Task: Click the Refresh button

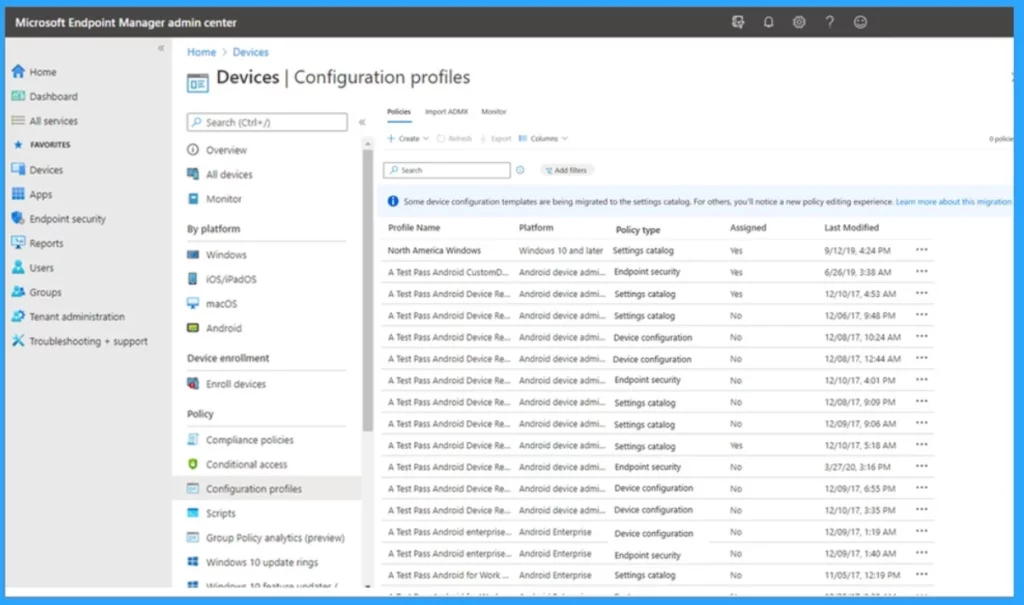Action: click(455, 139)
